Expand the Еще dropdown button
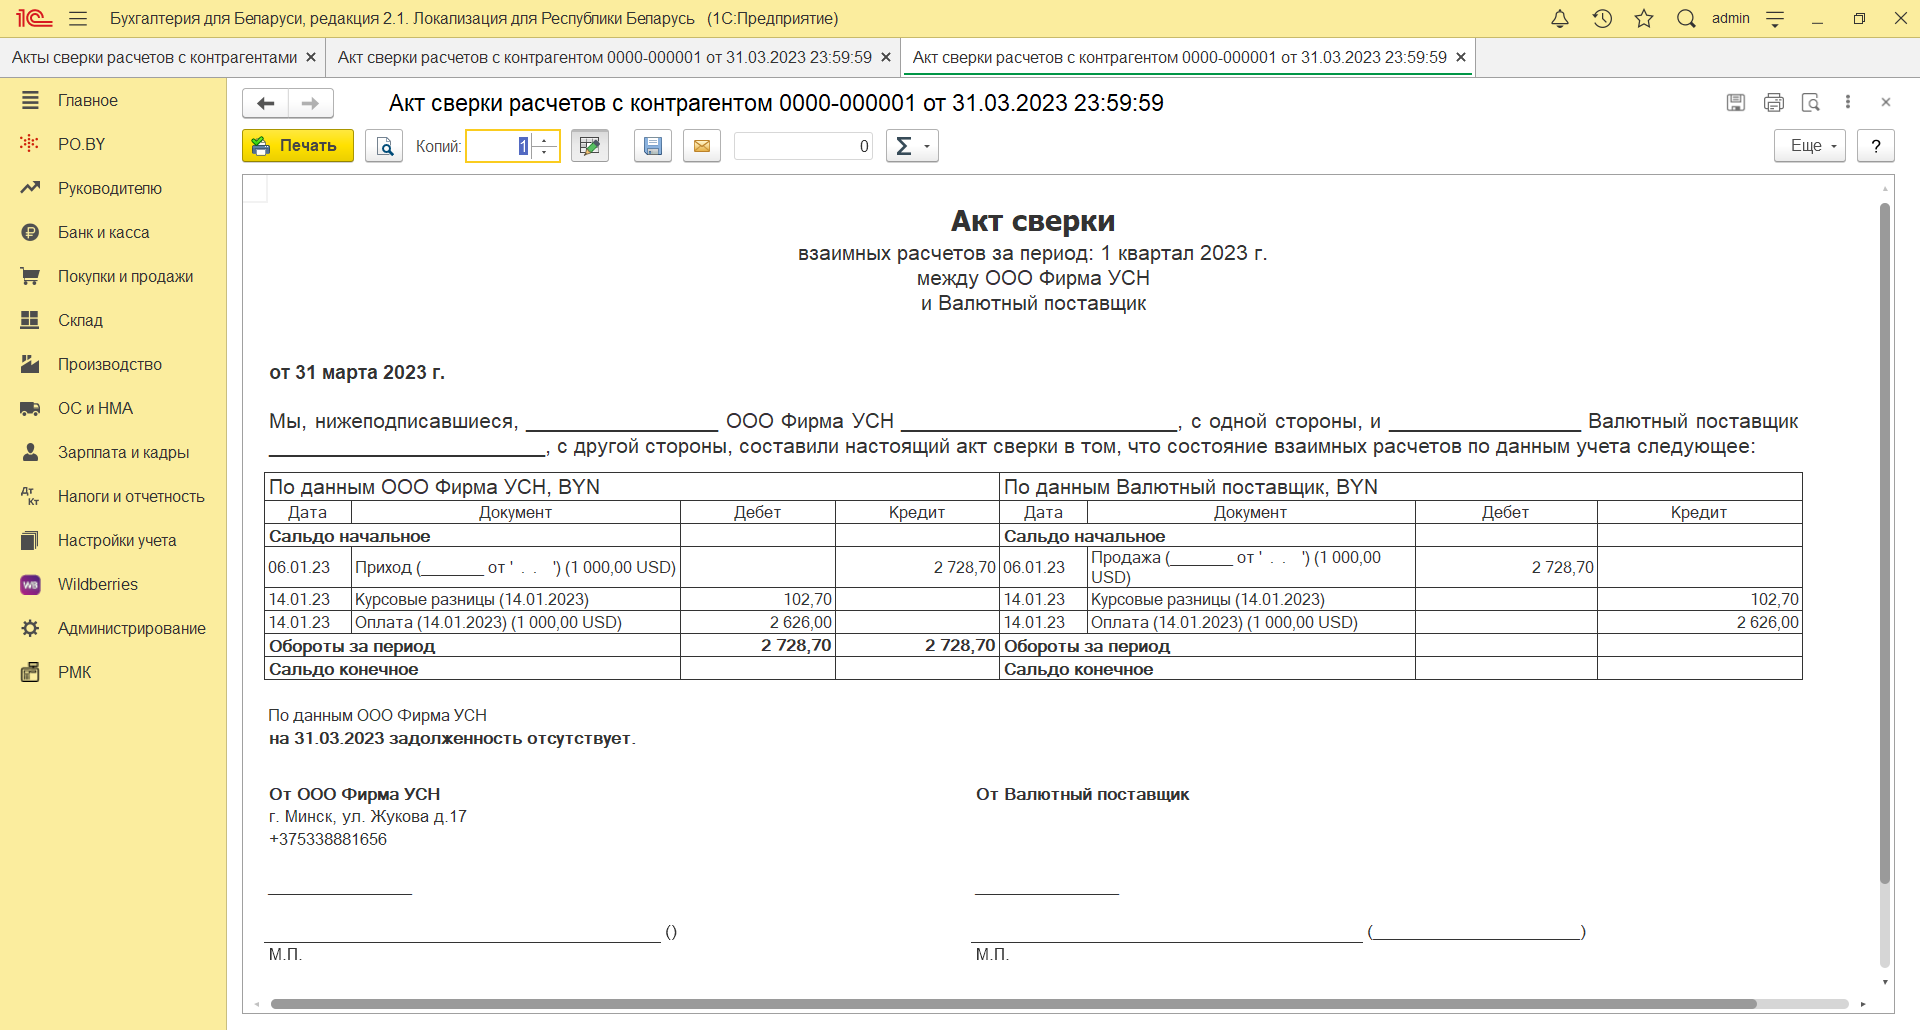The height and width of the screenshot is (1030, 1920). click(x=1809, y=146)
